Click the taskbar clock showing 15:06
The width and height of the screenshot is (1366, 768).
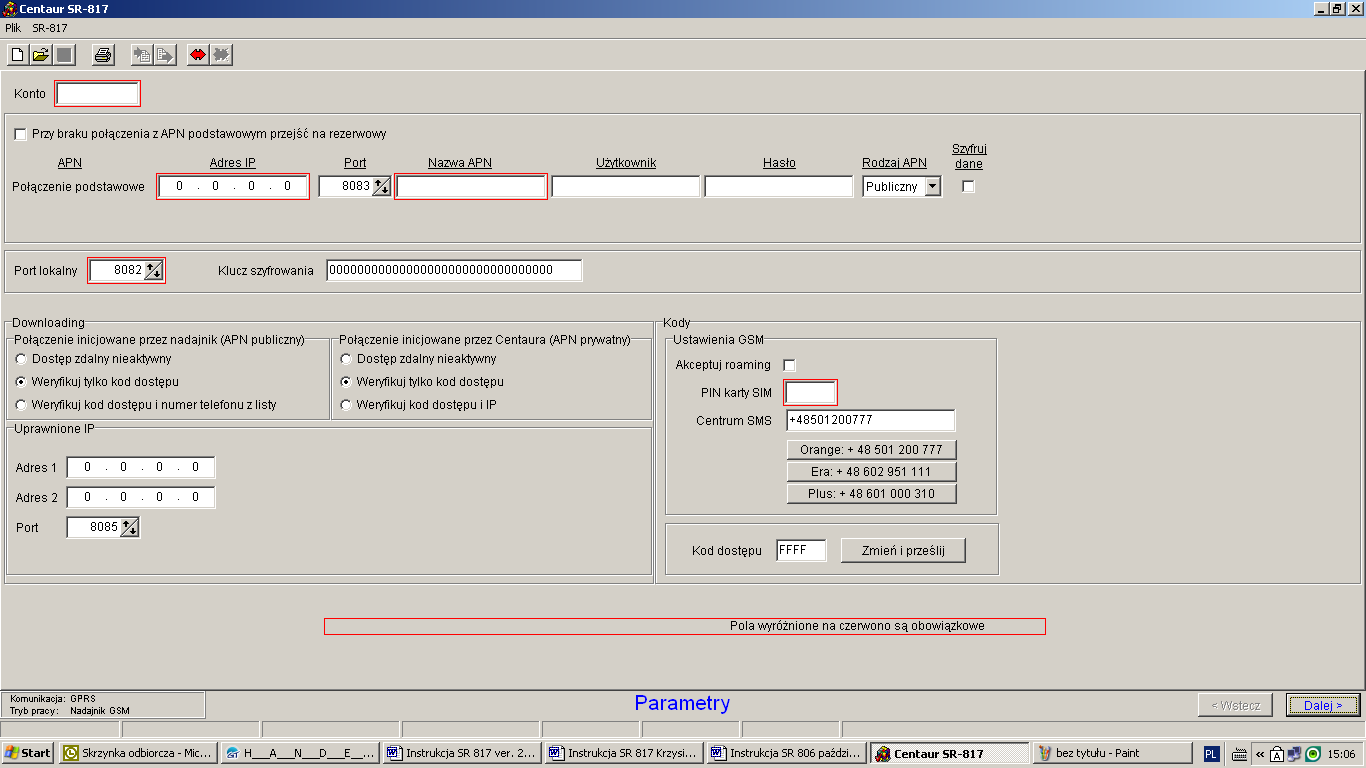[x=1342, y=754]
